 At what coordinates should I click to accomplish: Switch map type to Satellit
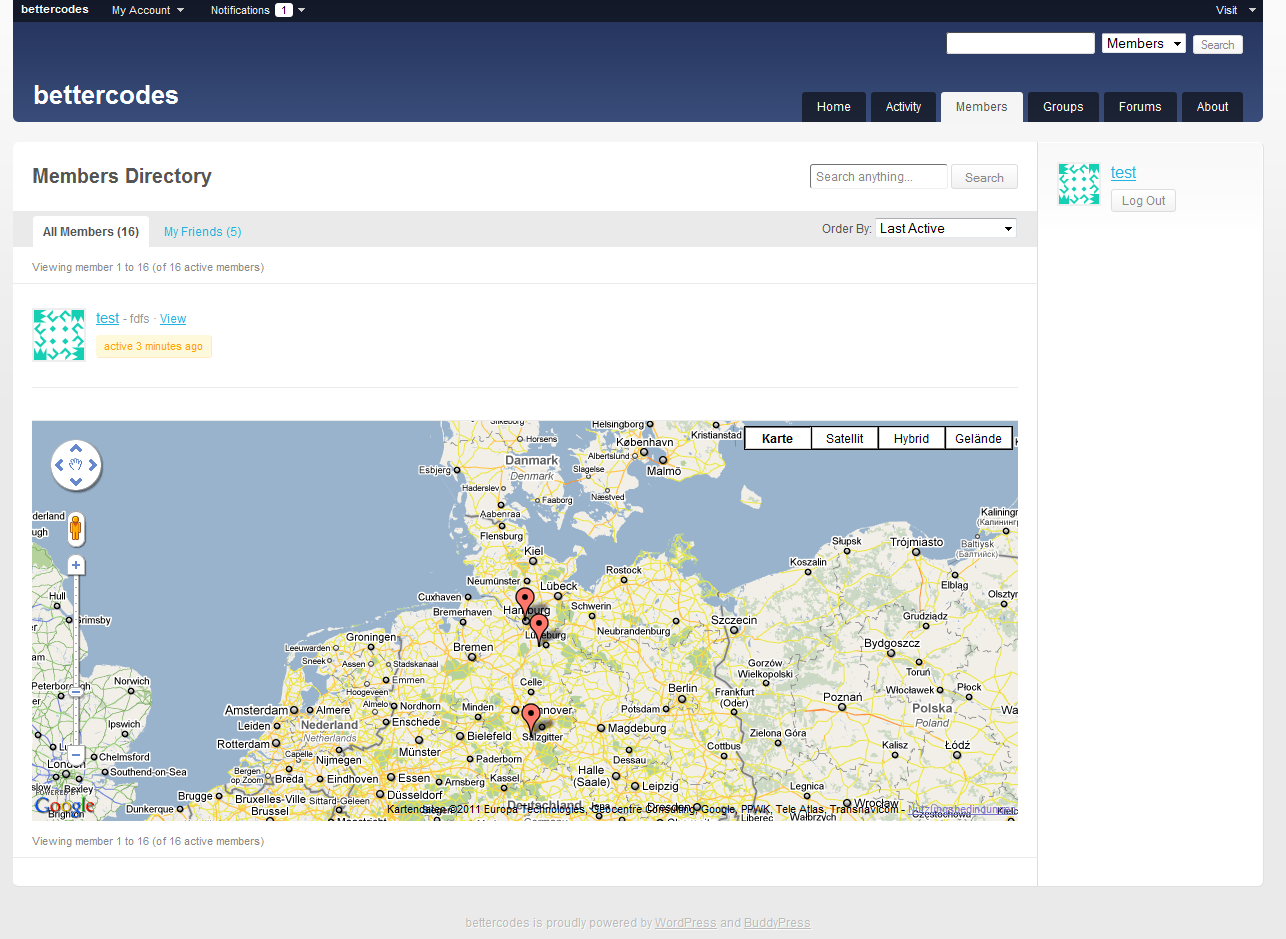[x=844, y=438]
